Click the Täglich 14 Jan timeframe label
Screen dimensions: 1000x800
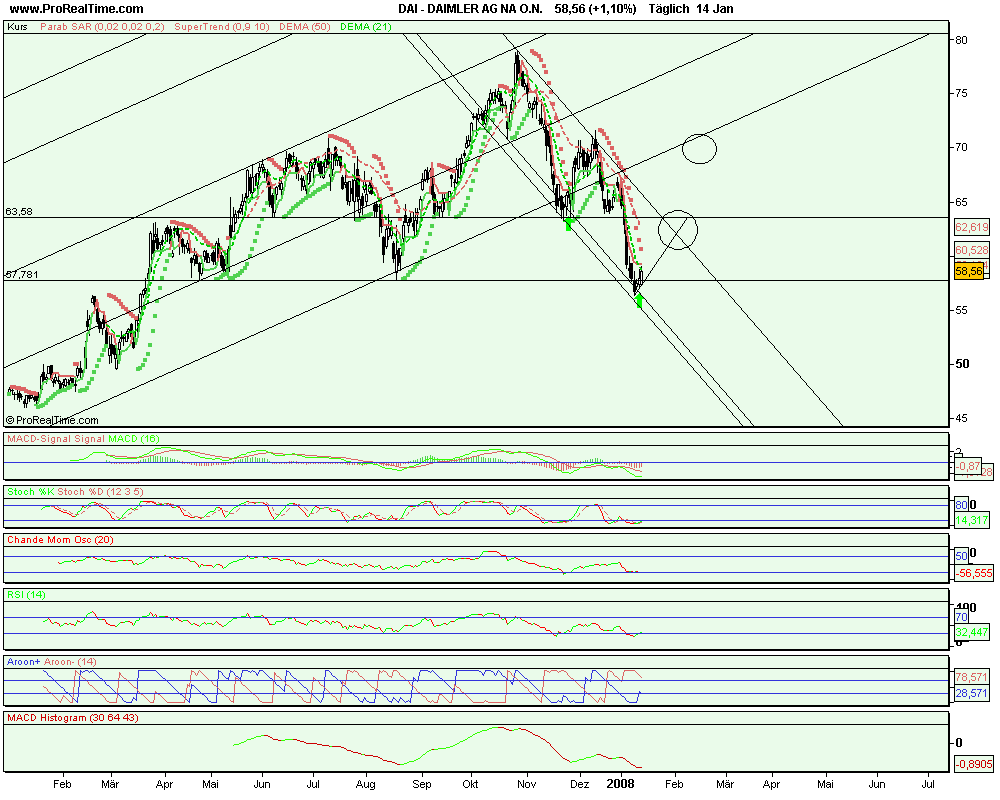[691, 9]
